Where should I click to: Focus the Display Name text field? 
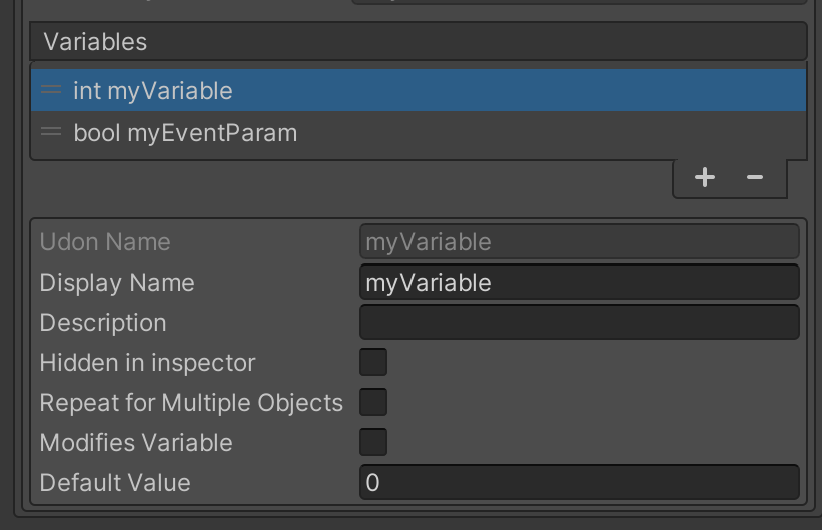pos(579,283)
